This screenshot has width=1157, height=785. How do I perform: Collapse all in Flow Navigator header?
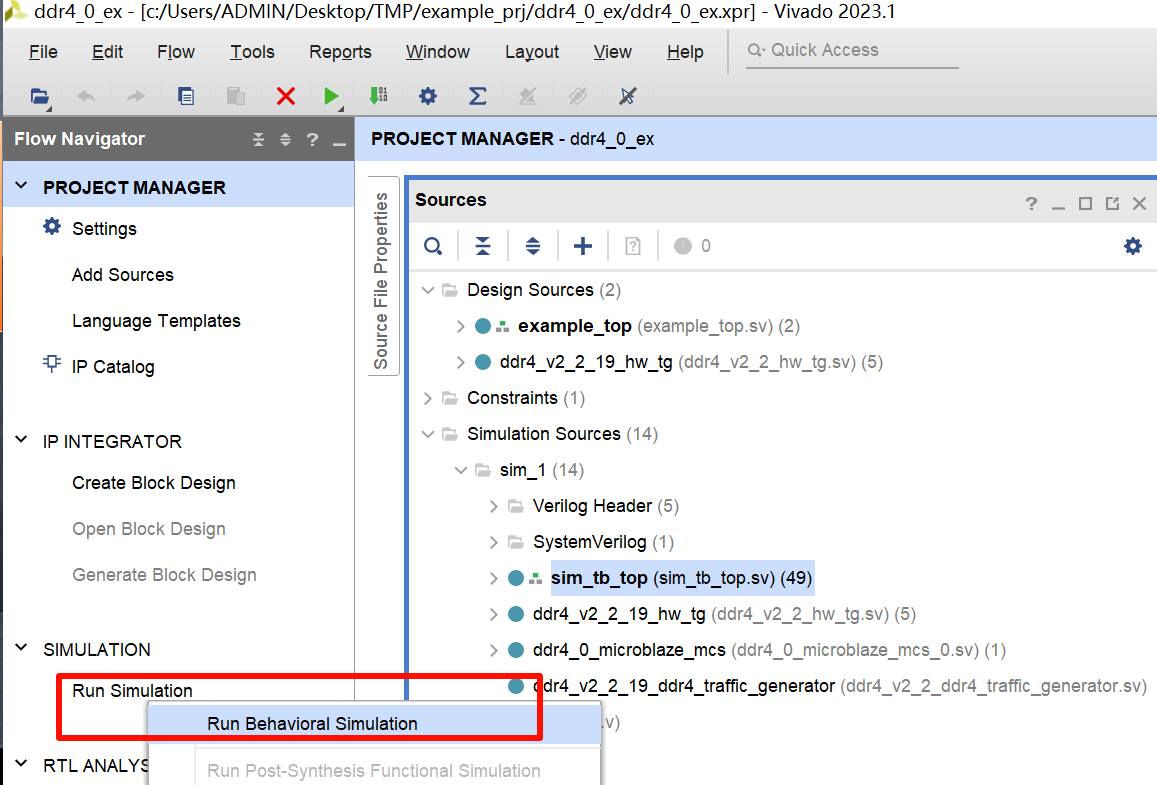[258, 139]
